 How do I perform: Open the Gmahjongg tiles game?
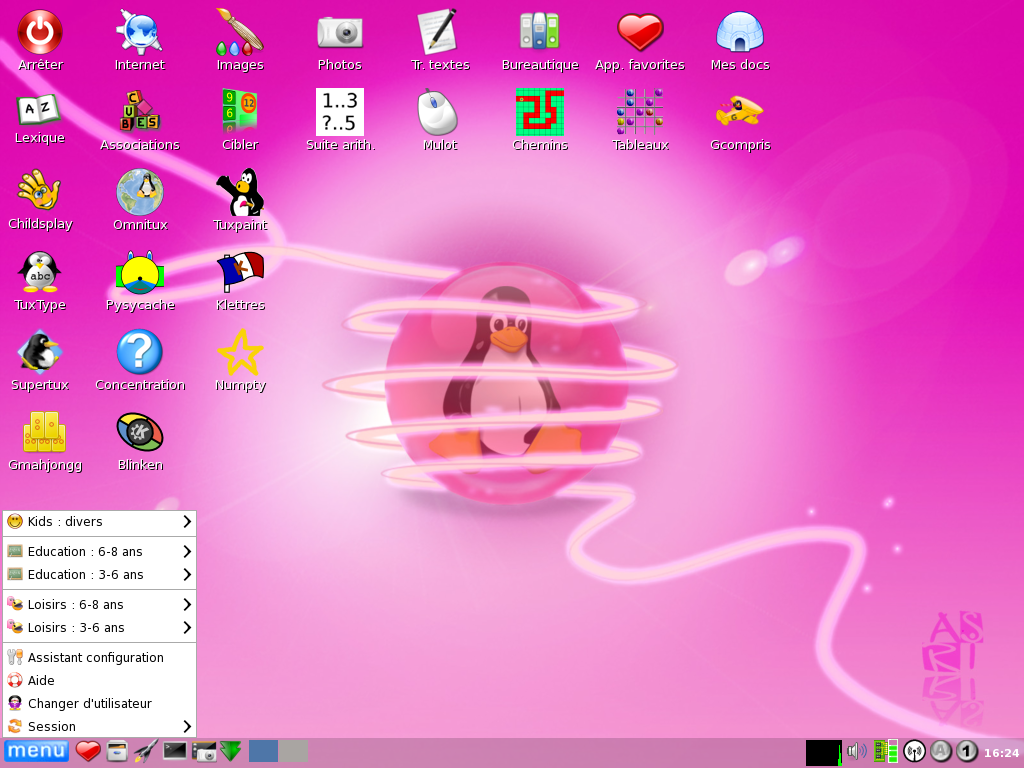44,432
